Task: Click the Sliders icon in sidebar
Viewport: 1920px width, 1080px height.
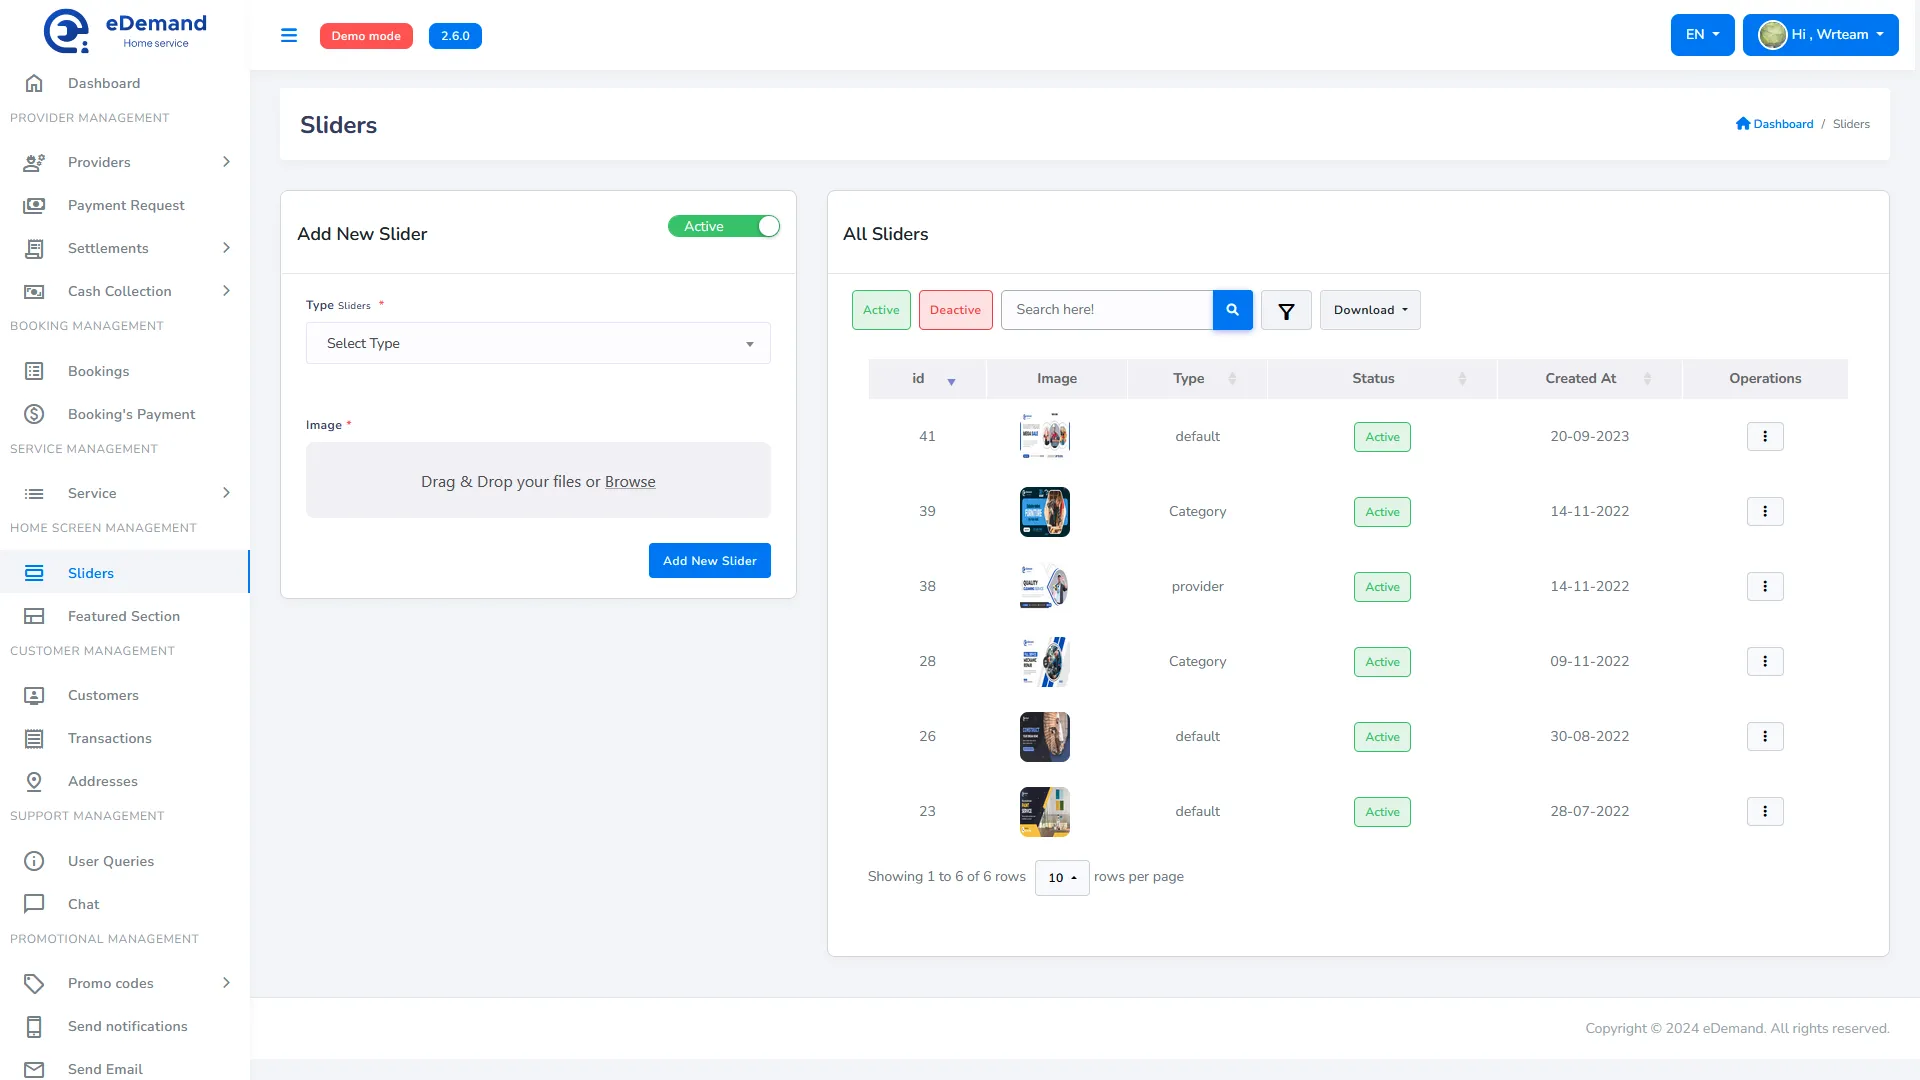Action: (x=34, y=573)
